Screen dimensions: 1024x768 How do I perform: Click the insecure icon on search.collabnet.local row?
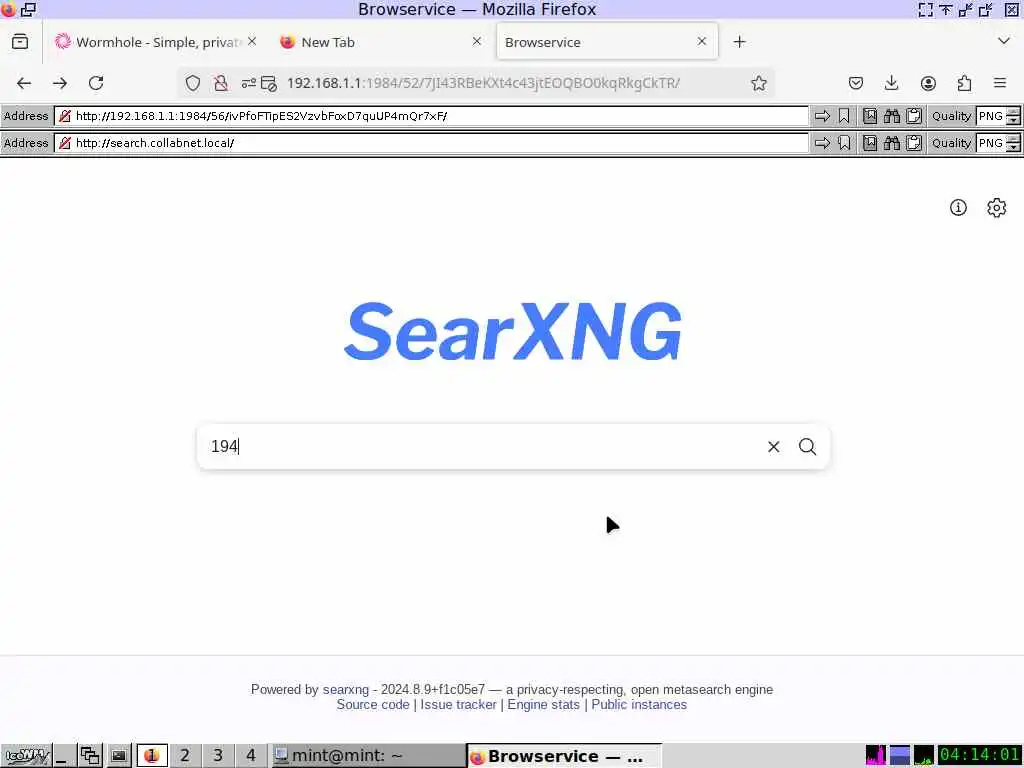pyautogui.click(x=65, y=143)
